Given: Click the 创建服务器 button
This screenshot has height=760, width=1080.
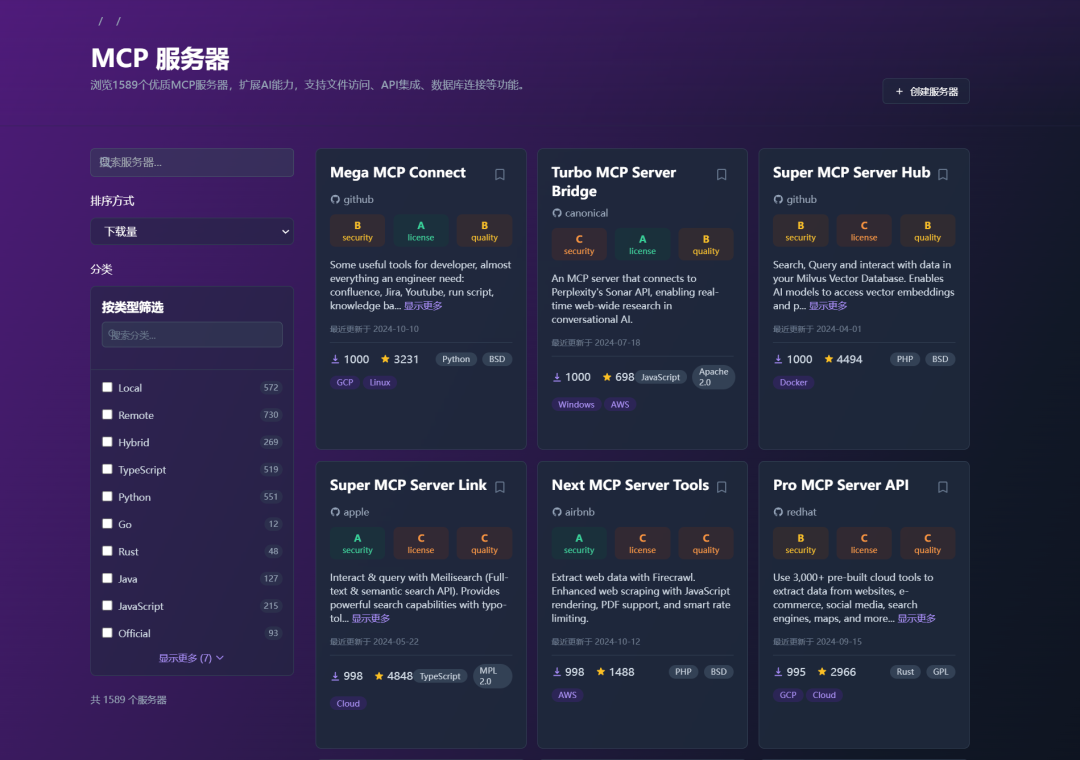Looking at the screenshot, I should 926,92.
